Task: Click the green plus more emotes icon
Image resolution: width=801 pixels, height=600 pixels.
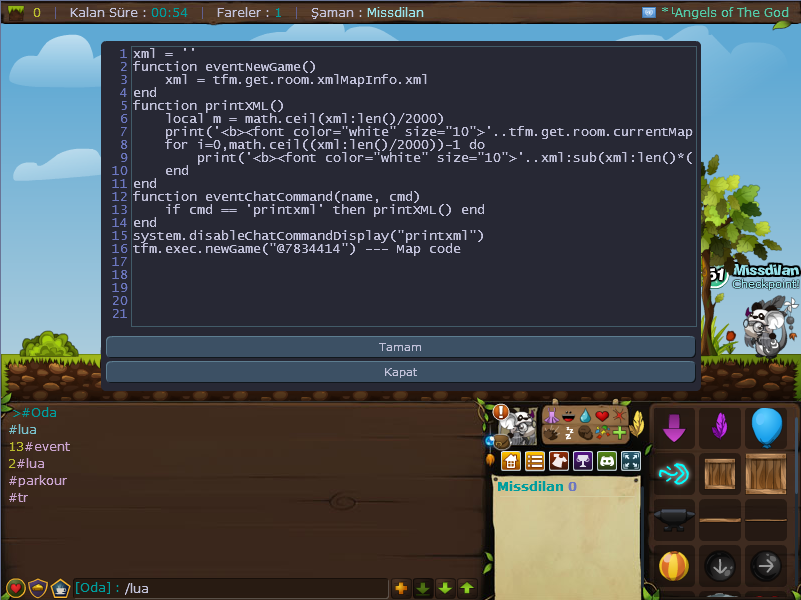Action: [x=620, y=434]
